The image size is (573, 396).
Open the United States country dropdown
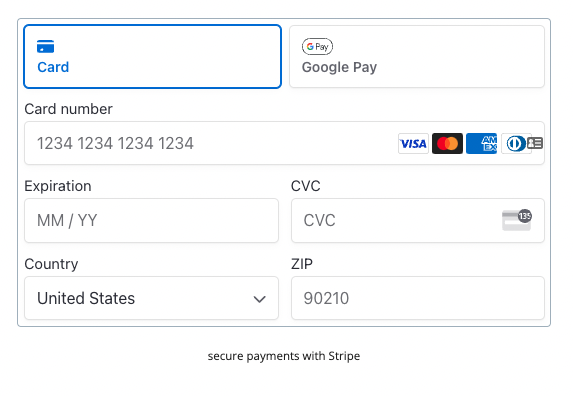(x=151, y=298)
